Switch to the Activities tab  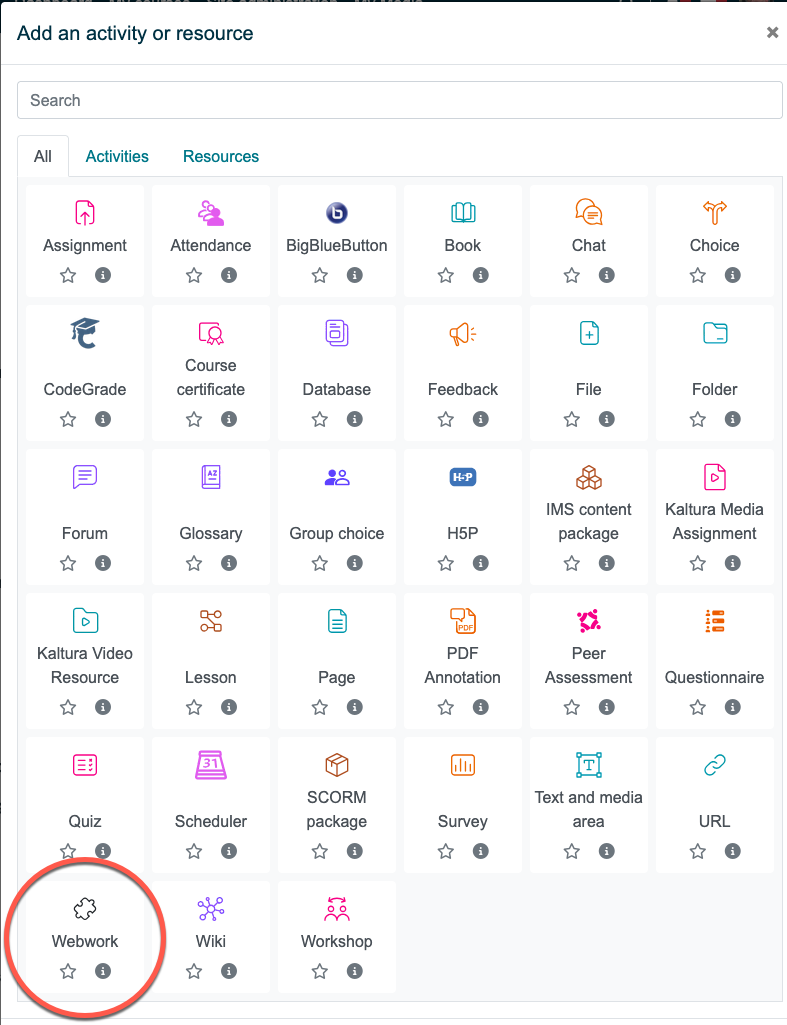[117, 156]
